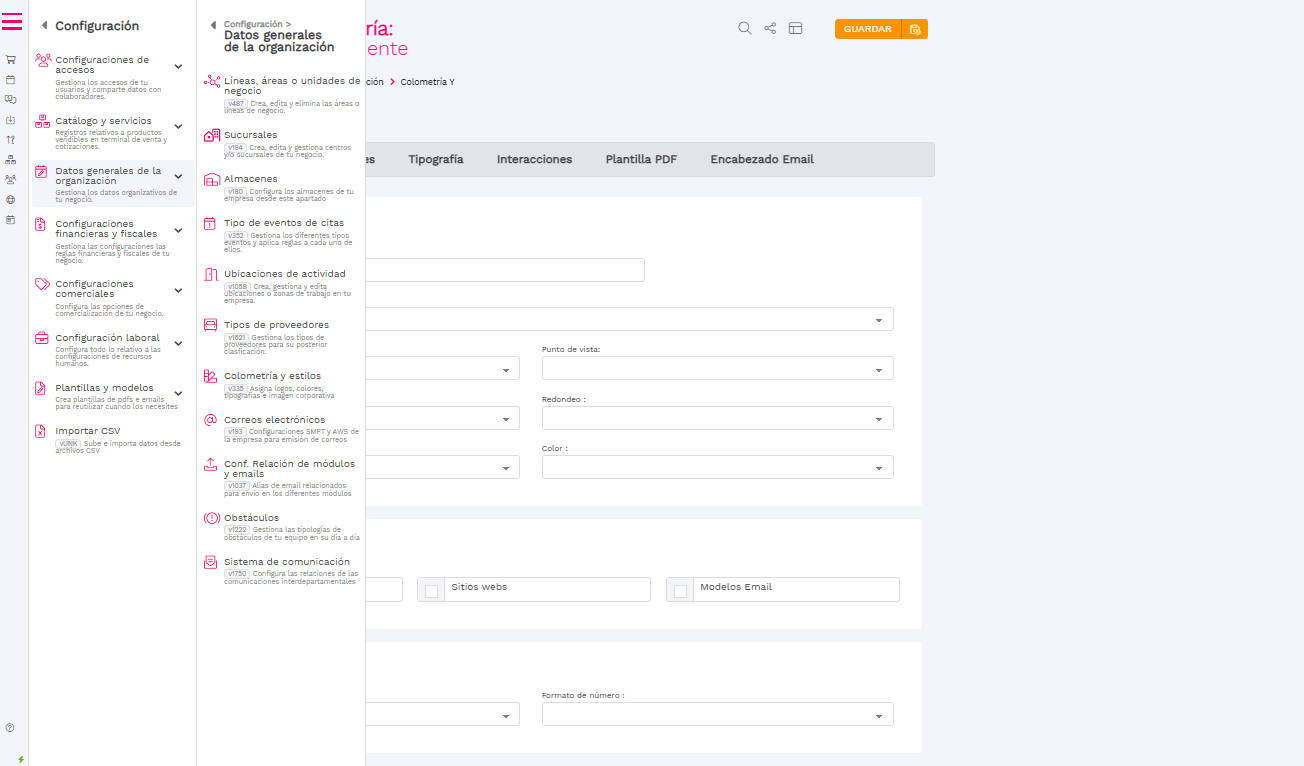The width and height of the screenshot is (1304, 766).
Task: Click the save options icon beside Guardar
Action: 915,29
